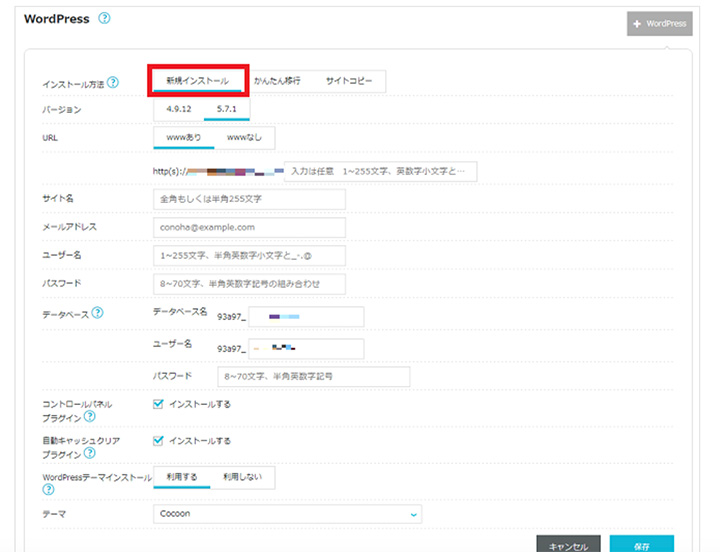Click the 保存 button
This screenshot has height=552, width=720.
coord(641,545)
